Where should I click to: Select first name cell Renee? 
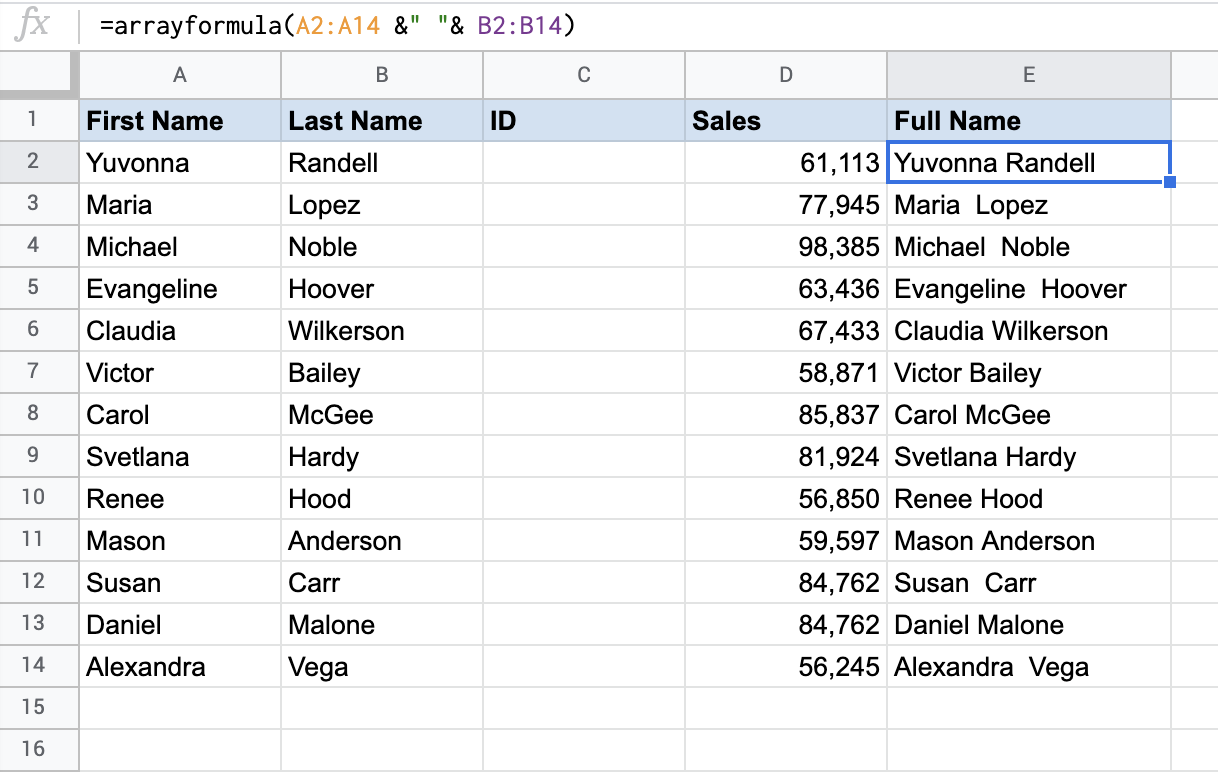coord(180,499)
